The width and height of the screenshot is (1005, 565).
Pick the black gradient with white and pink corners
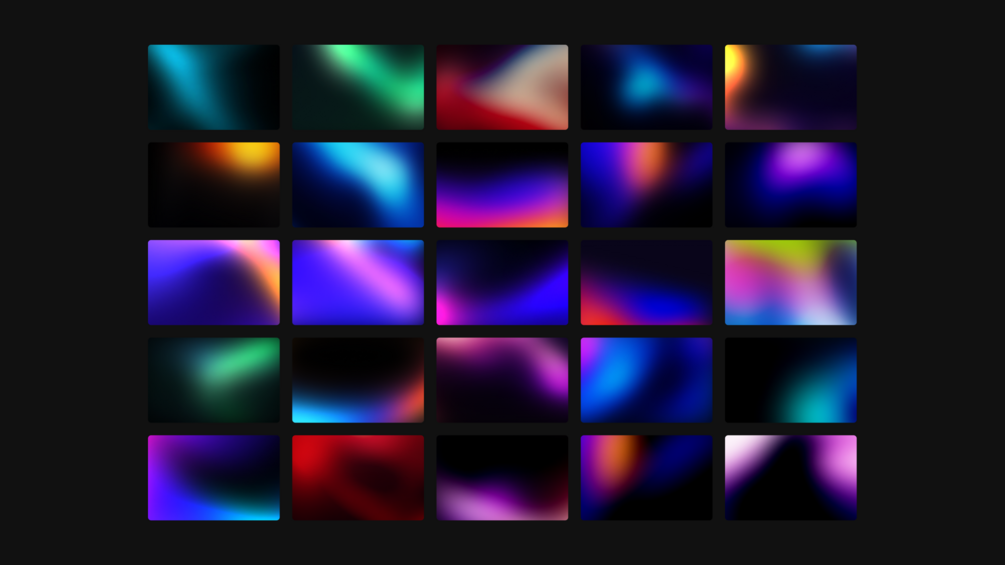790,478
